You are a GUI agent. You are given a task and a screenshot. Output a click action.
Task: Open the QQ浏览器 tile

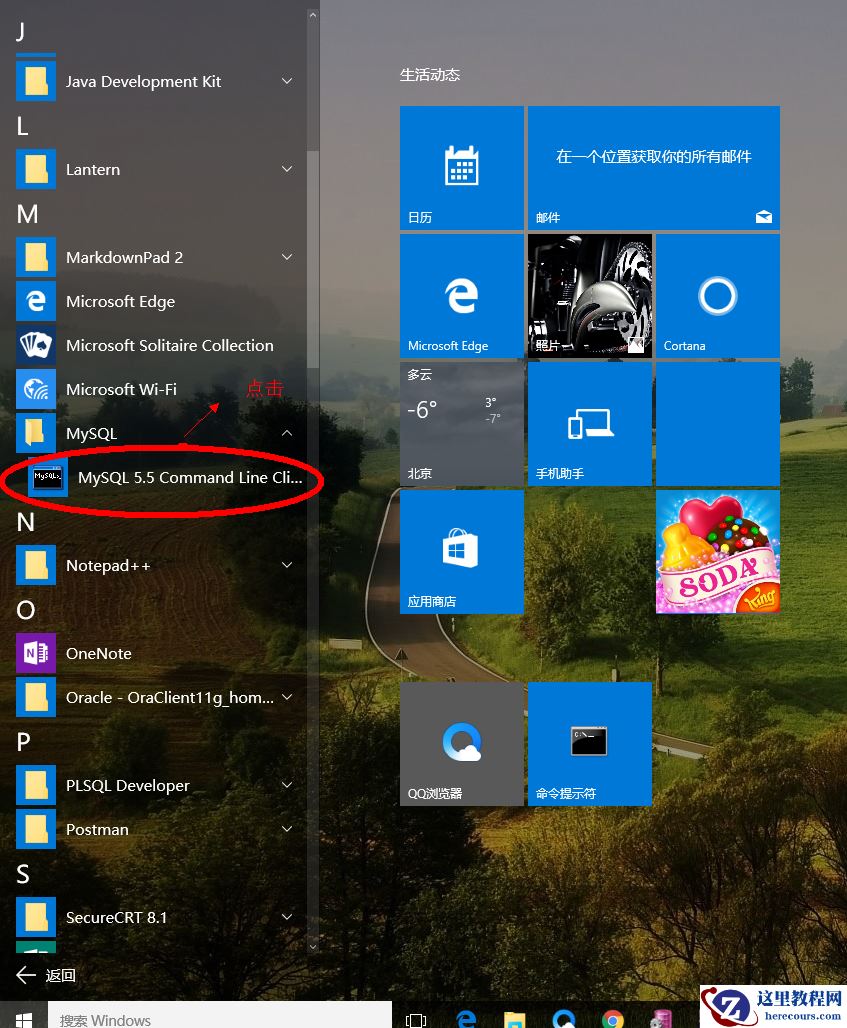click(x=461, y=743)
